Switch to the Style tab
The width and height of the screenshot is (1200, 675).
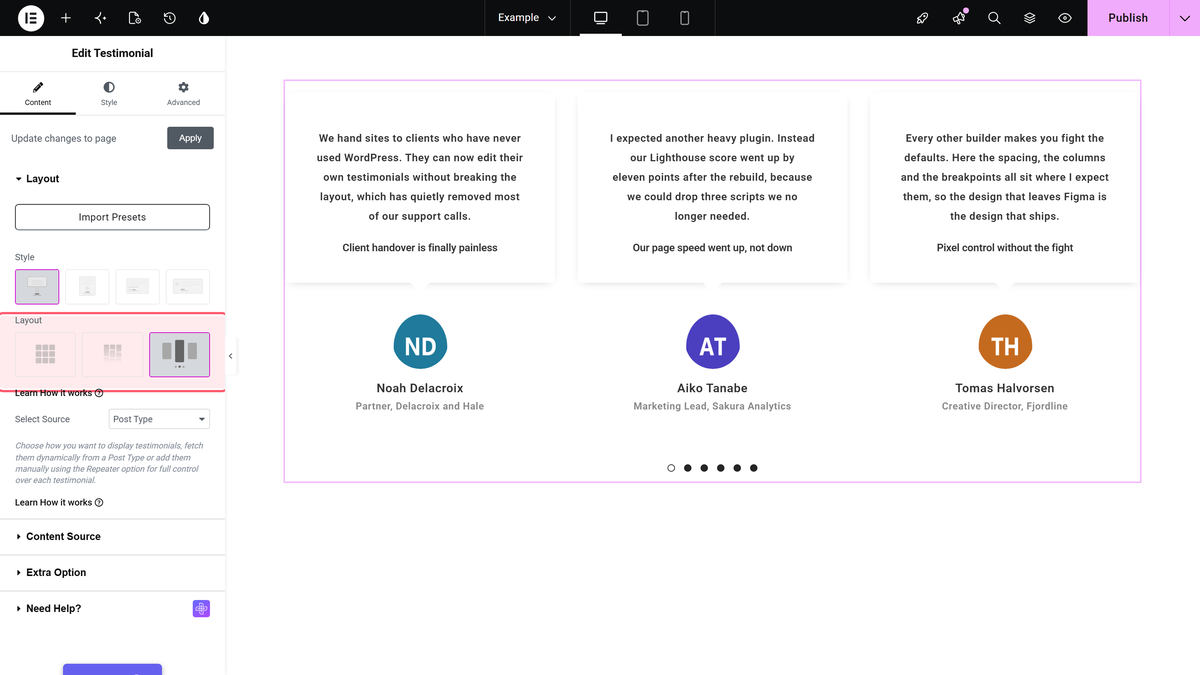(x=109, y=95)
